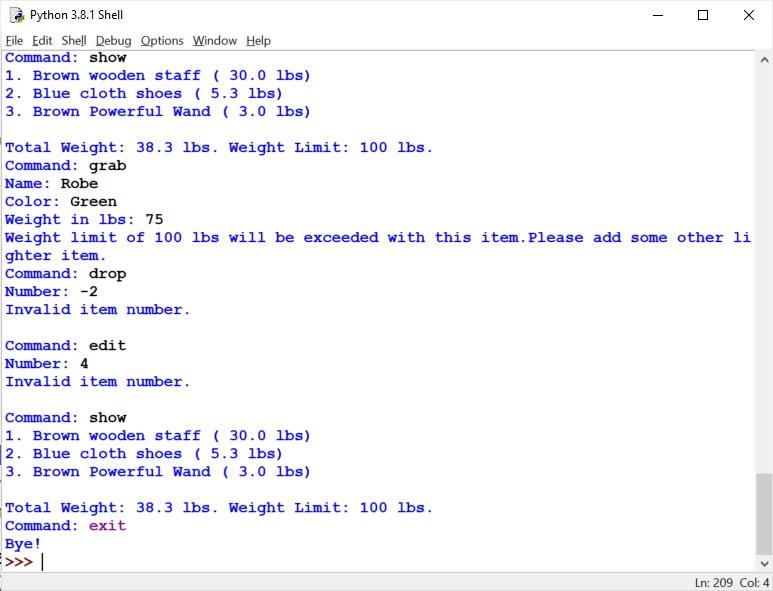This screenshot has height=591, width=773.
Task: Click the 'Number: -2' line
Action: tap(51, 291)
